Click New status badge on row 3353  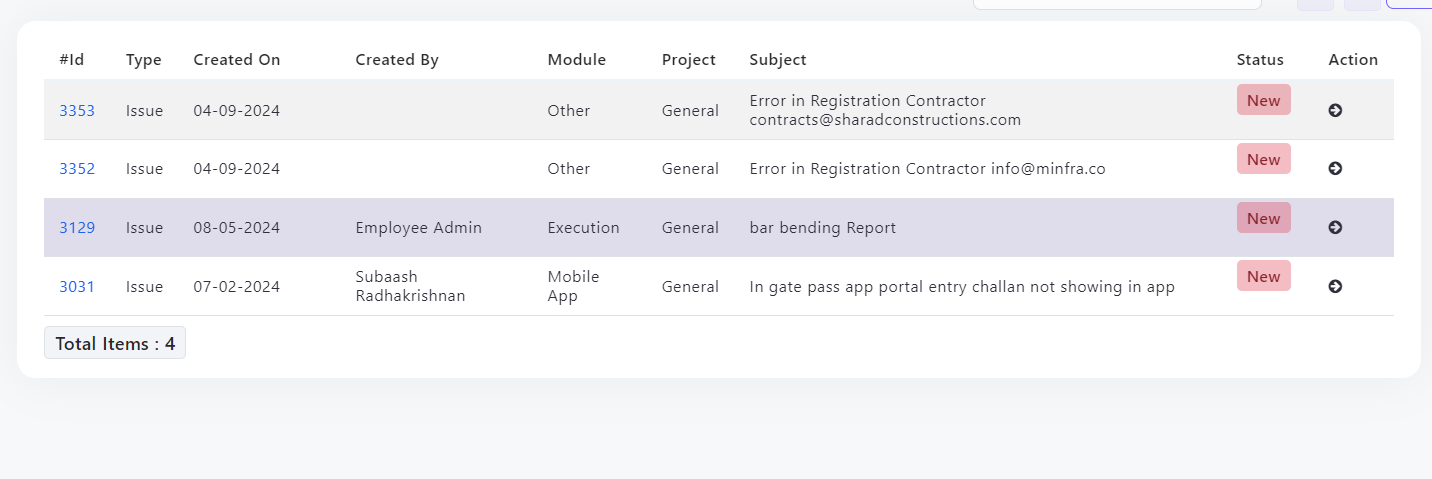click(1263, 100)
